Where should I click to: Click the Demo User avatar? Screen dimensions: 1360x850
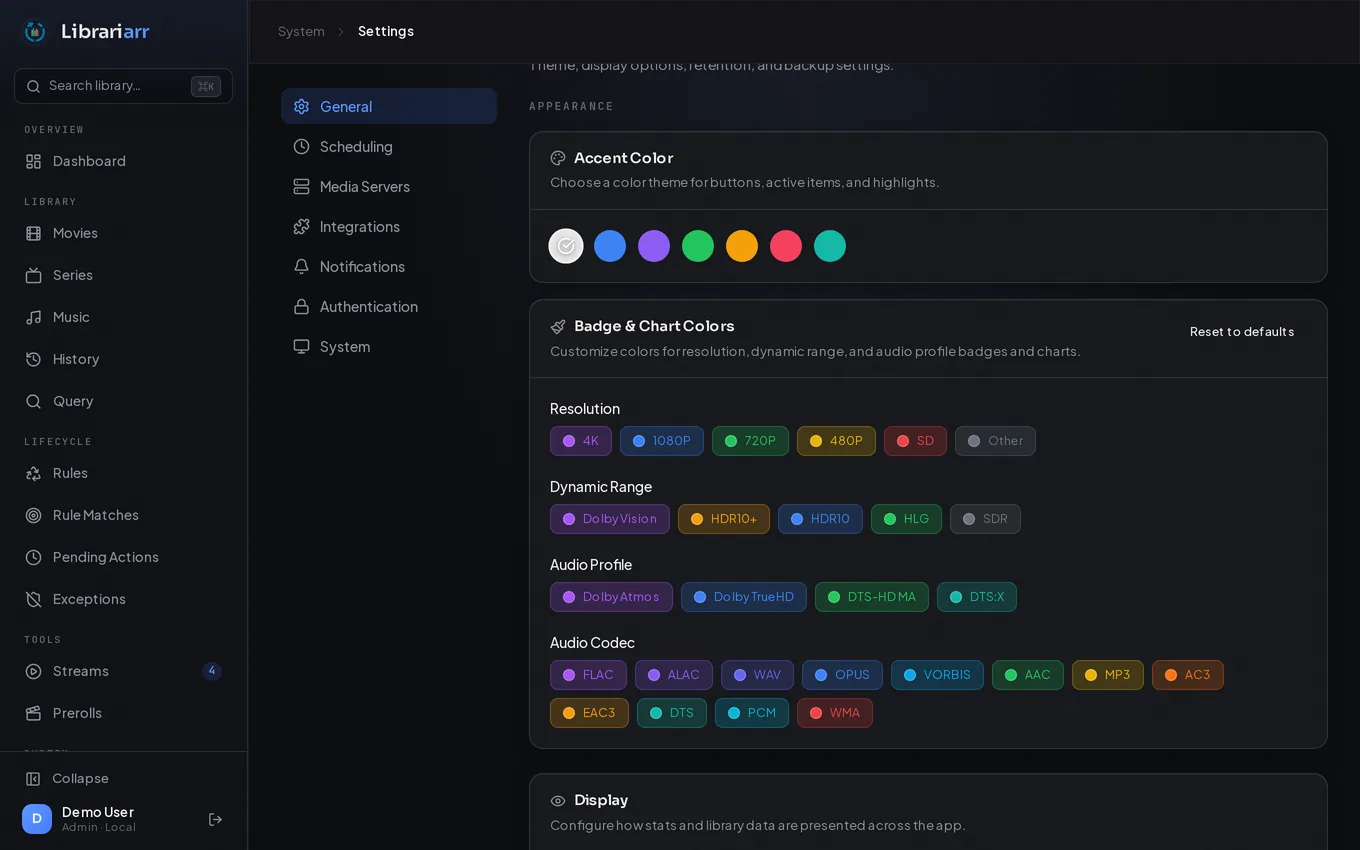coord(37,819)
